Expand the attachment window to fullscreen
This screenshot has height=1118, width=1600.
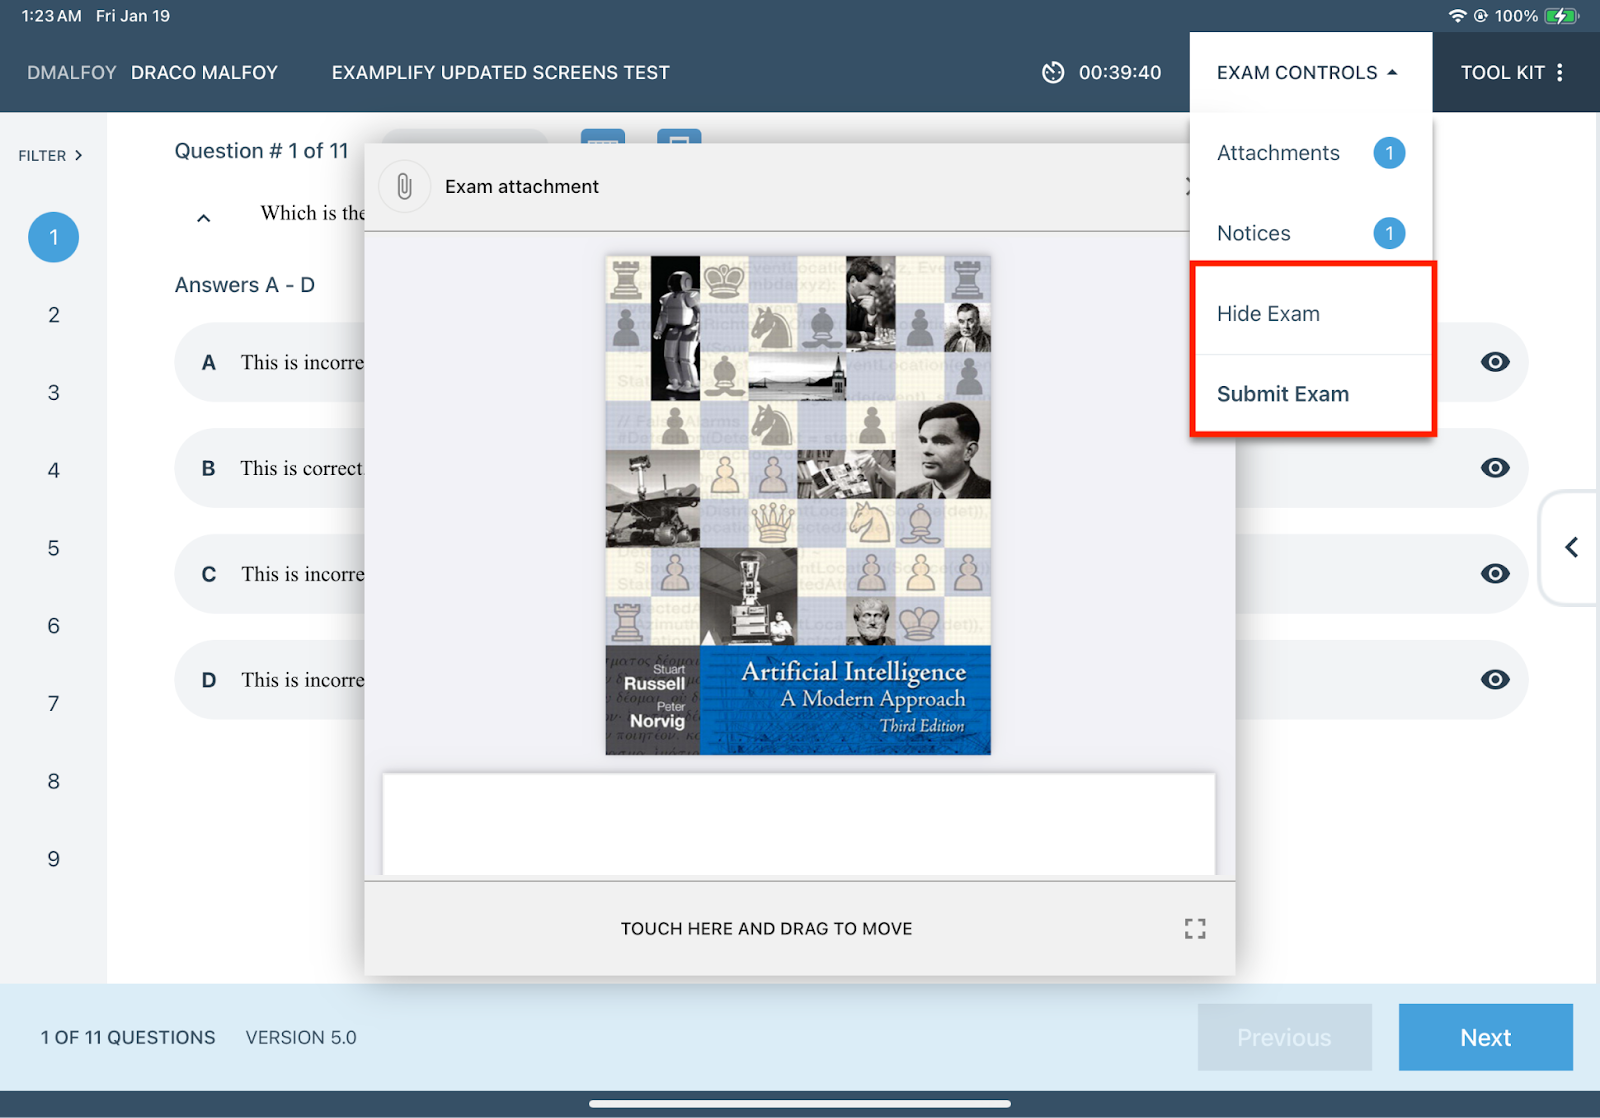click(1195, 929)
